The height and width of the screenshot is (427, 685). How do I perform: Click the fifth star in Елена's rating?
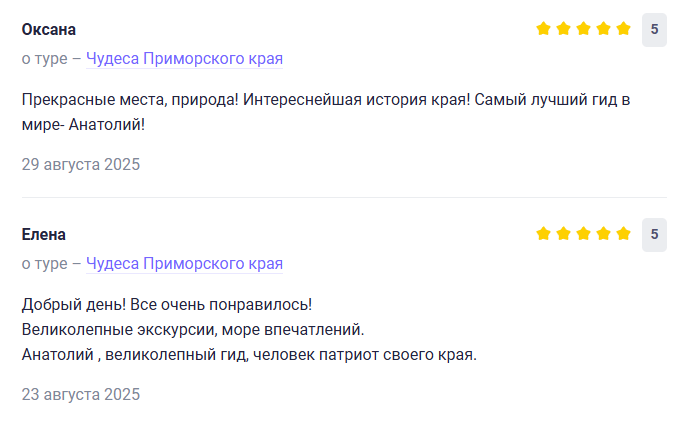pyautogui.click(x=624, y=234)
